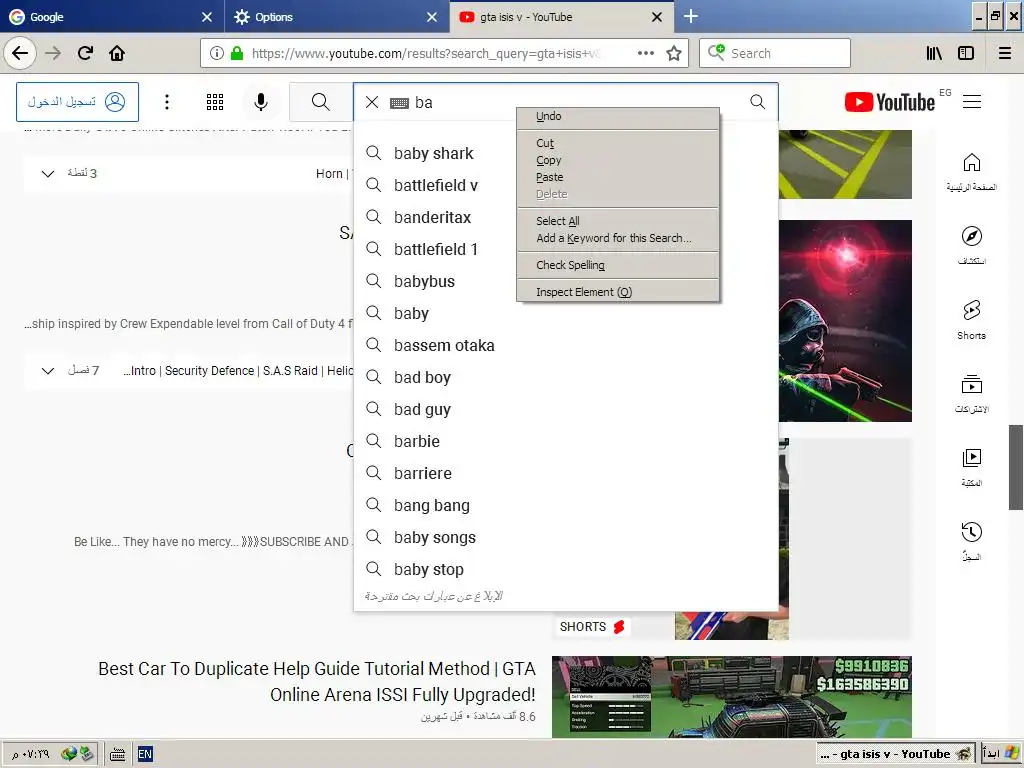Choose Add a Keyword for this Search
The height and width of the screenshot is (768, 1024).
pos(618,238)
